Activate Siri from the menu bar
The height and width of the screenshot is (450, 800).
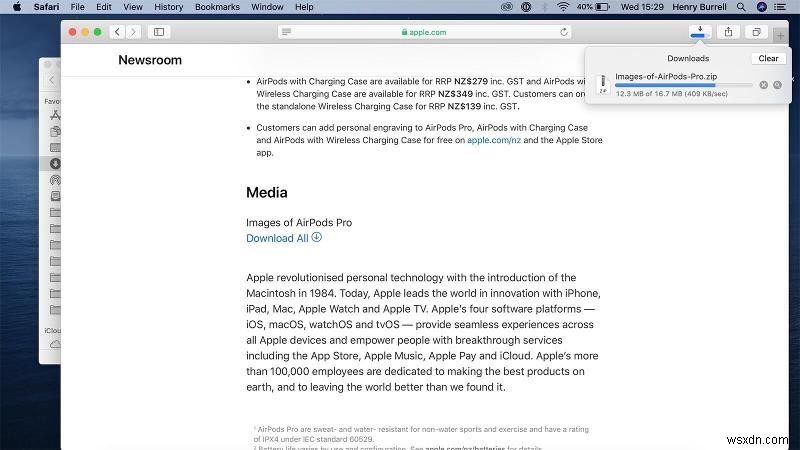tap(762, 7)
